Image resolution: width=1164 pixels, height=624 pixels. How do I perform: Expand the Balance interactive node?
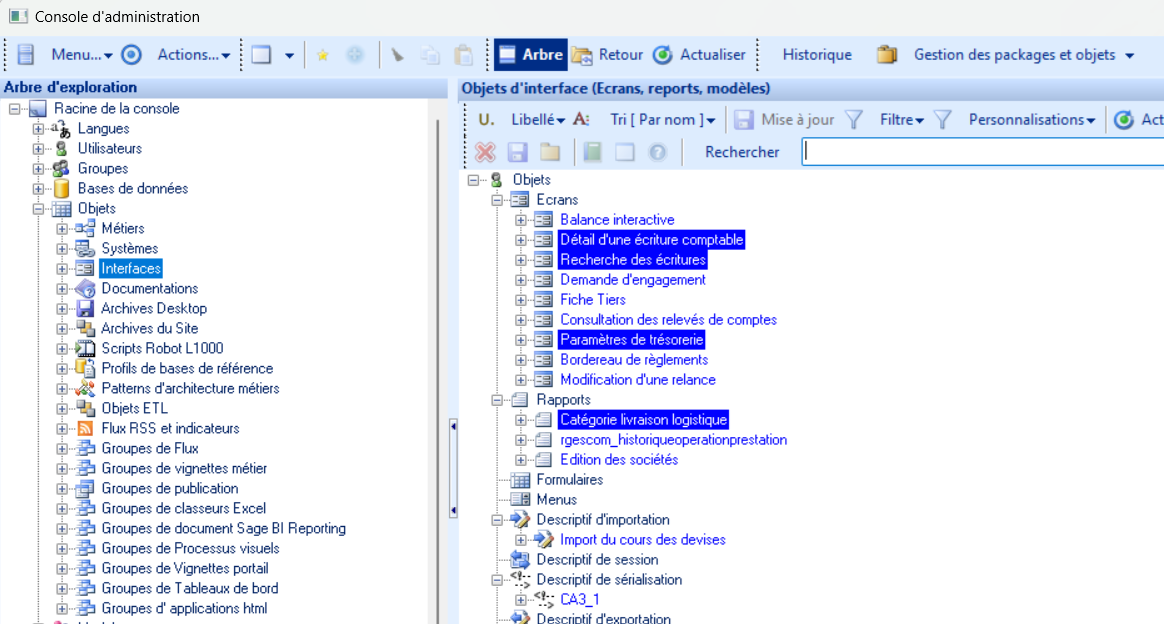click(x=520, y=220)
